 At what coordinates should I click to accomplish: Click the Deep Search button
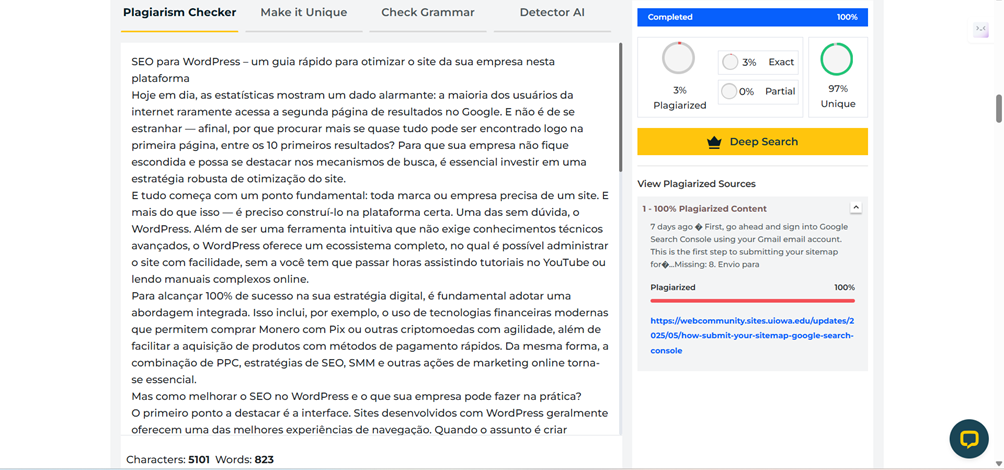click(x=752, y=142)
